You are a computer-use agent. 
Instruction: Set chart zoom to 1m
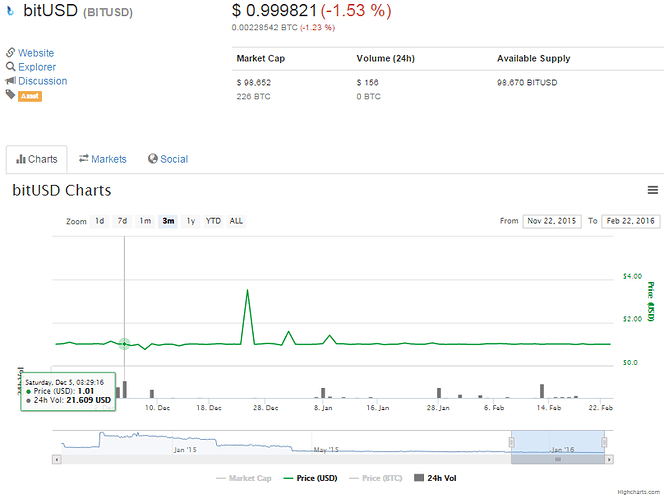coord(145,221)
